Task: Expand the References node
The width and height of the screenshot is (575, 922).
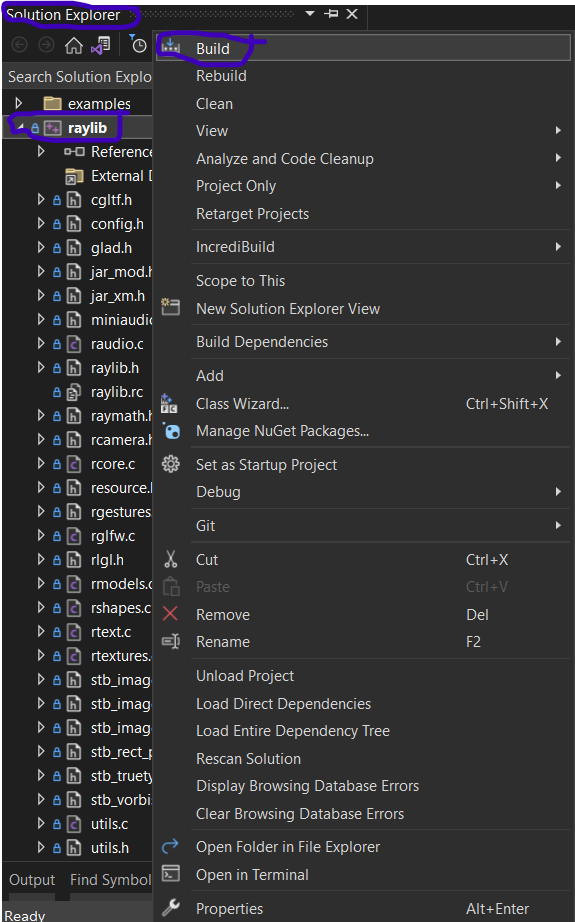Action: 41,152
